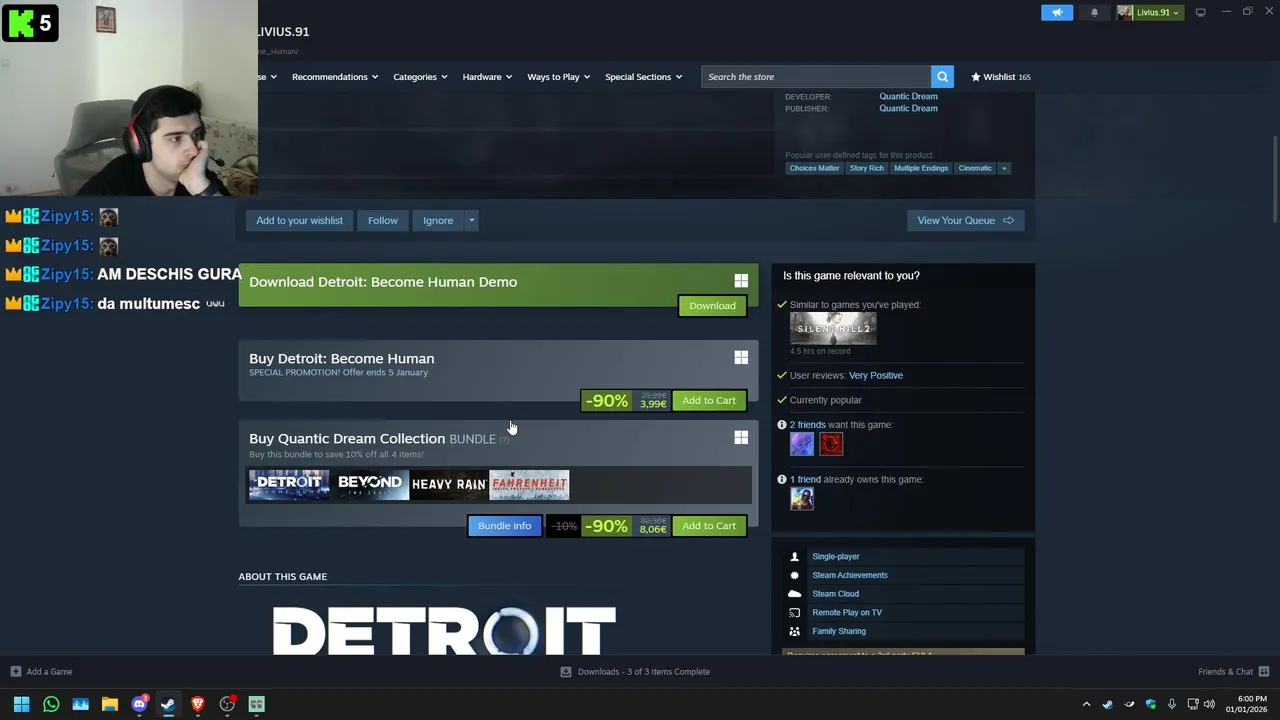
Task: Open the Steam Cloud feature link
Action: 835,594
